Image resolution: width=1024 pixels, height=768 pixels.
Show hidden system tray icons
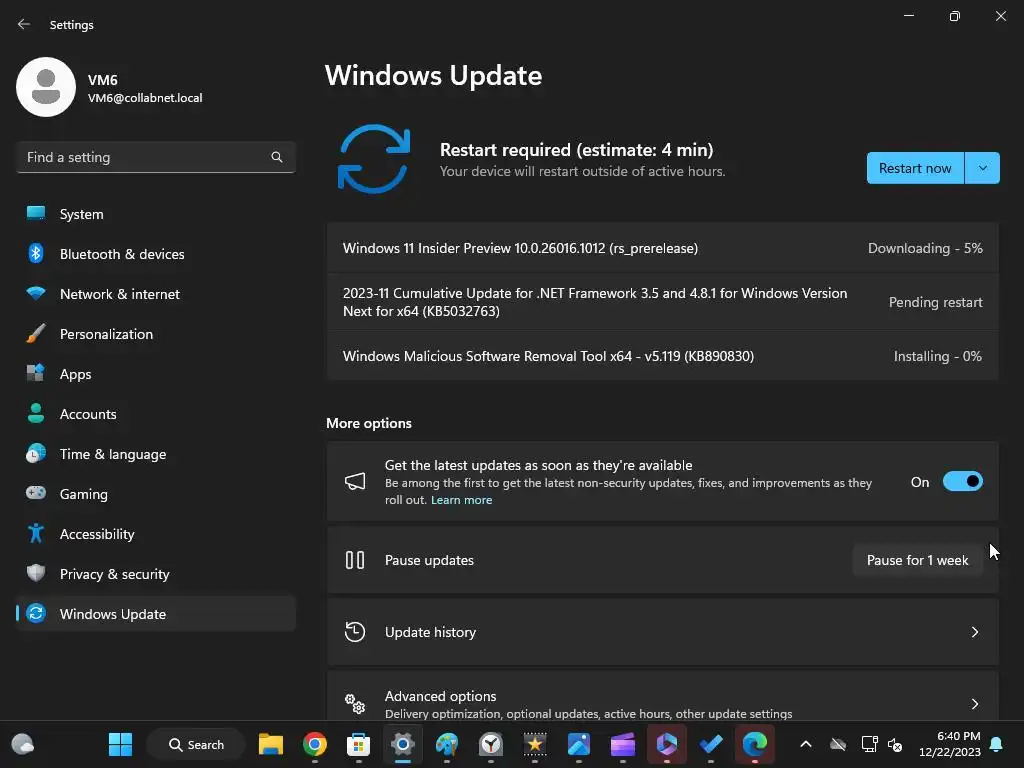pyautogui.click(x=806, y=744)
